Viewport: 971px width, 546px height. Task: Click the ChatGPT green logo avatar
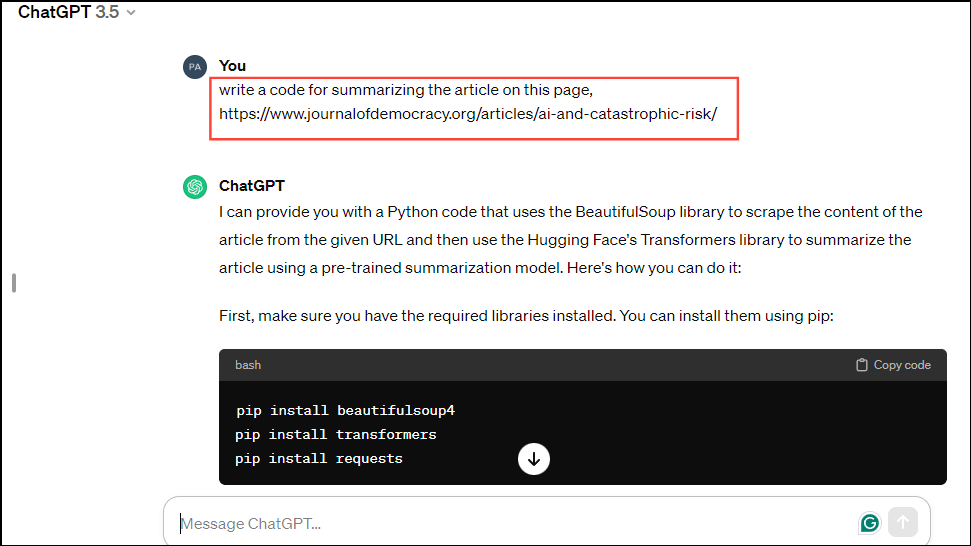coord(194,186)
